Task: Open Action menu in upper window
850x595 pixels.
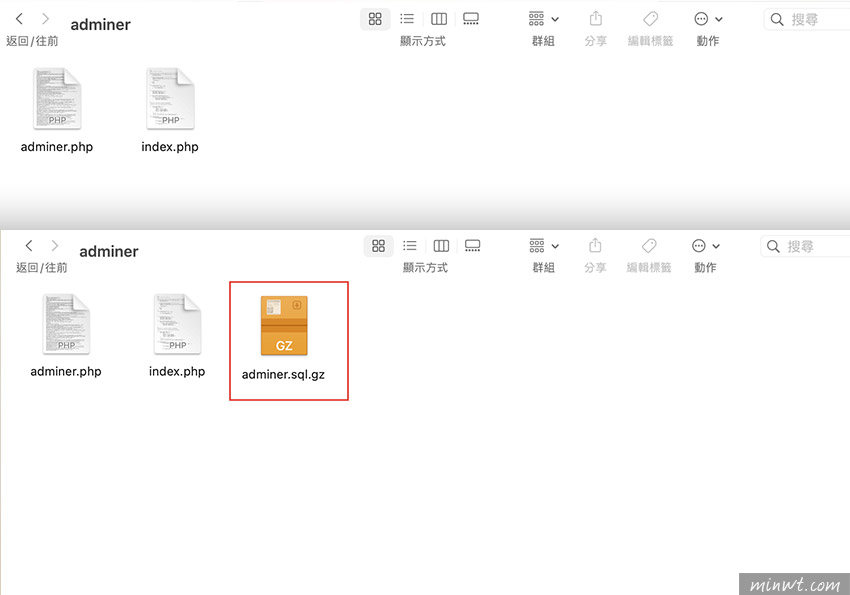Action: (x=708, y=19)
